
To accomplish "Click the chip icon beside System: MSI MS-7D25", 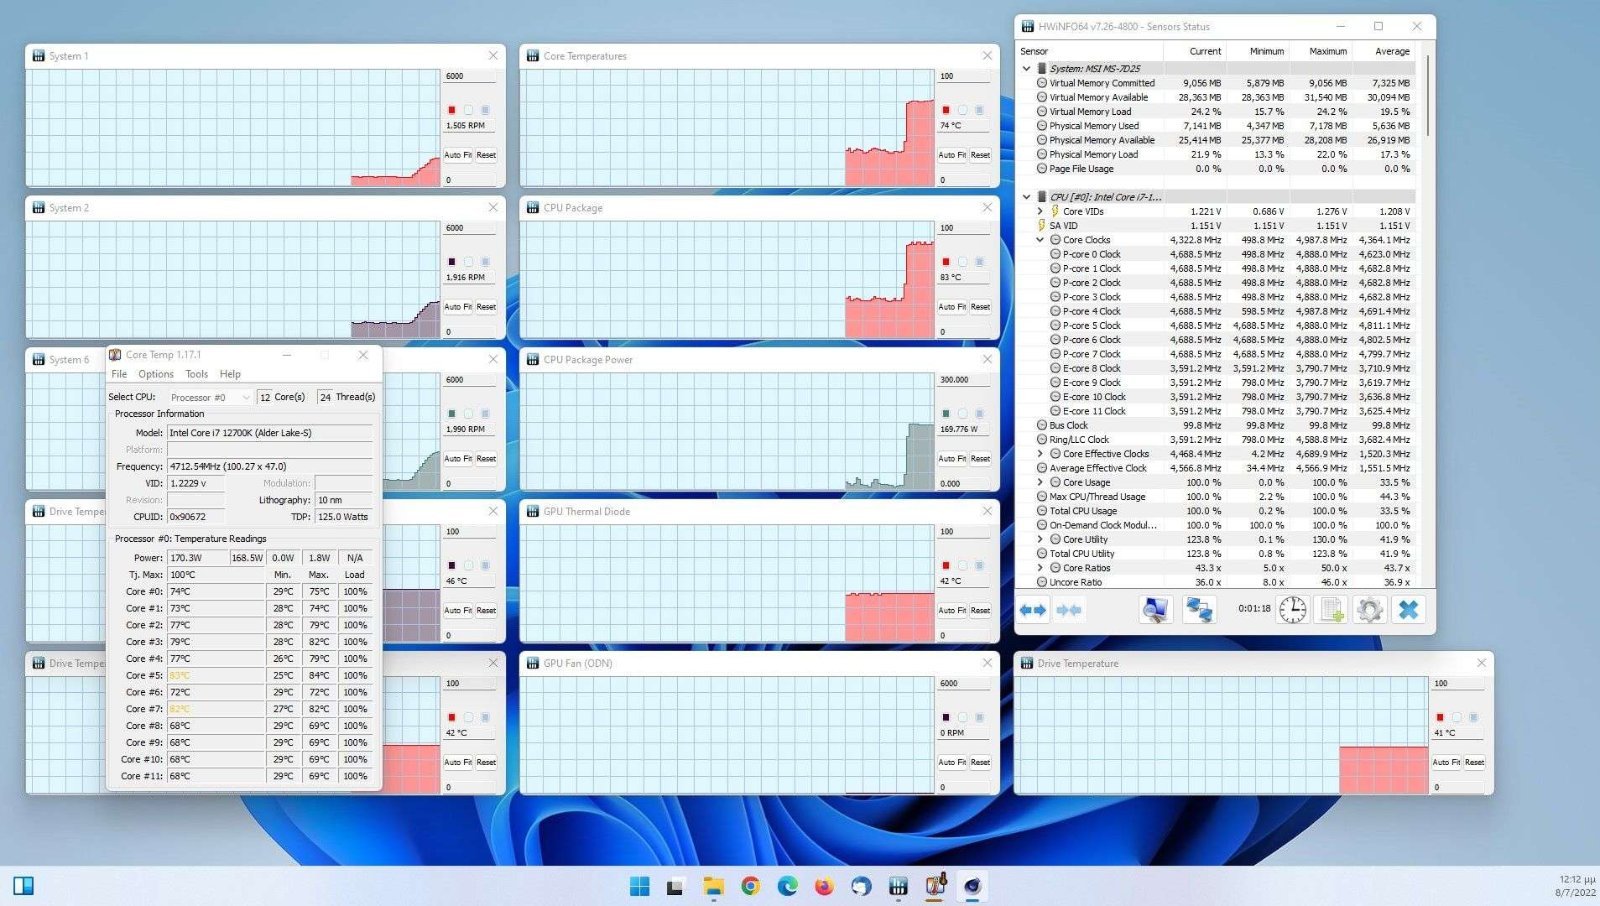I will pyautogui.click(x=1042, y=68).
